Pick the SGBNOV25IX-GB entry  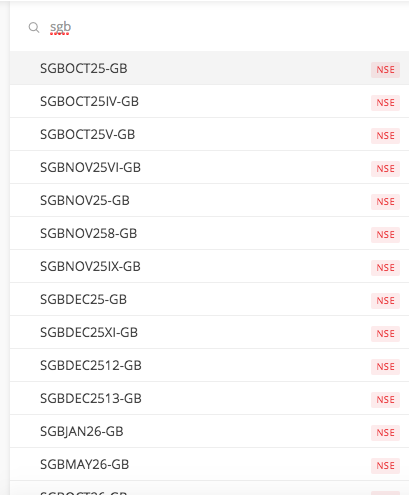click(x=209, y=266)
